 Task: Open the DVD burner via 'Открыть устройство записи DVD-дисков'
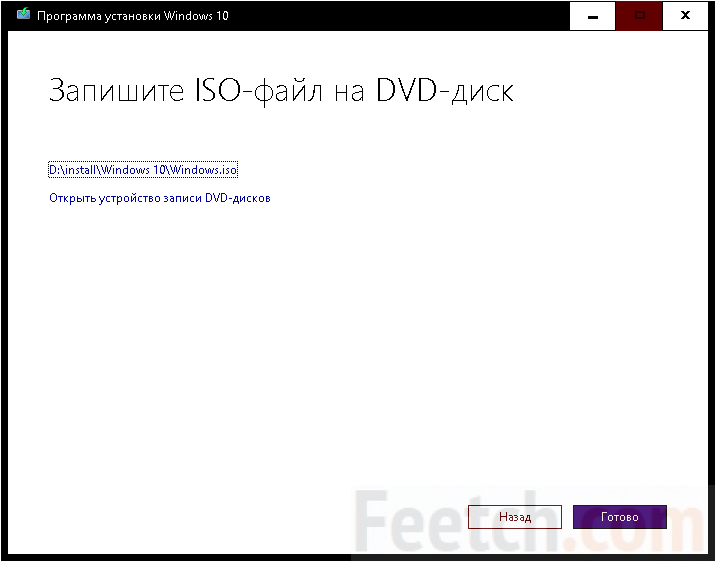tap(160, 198)
